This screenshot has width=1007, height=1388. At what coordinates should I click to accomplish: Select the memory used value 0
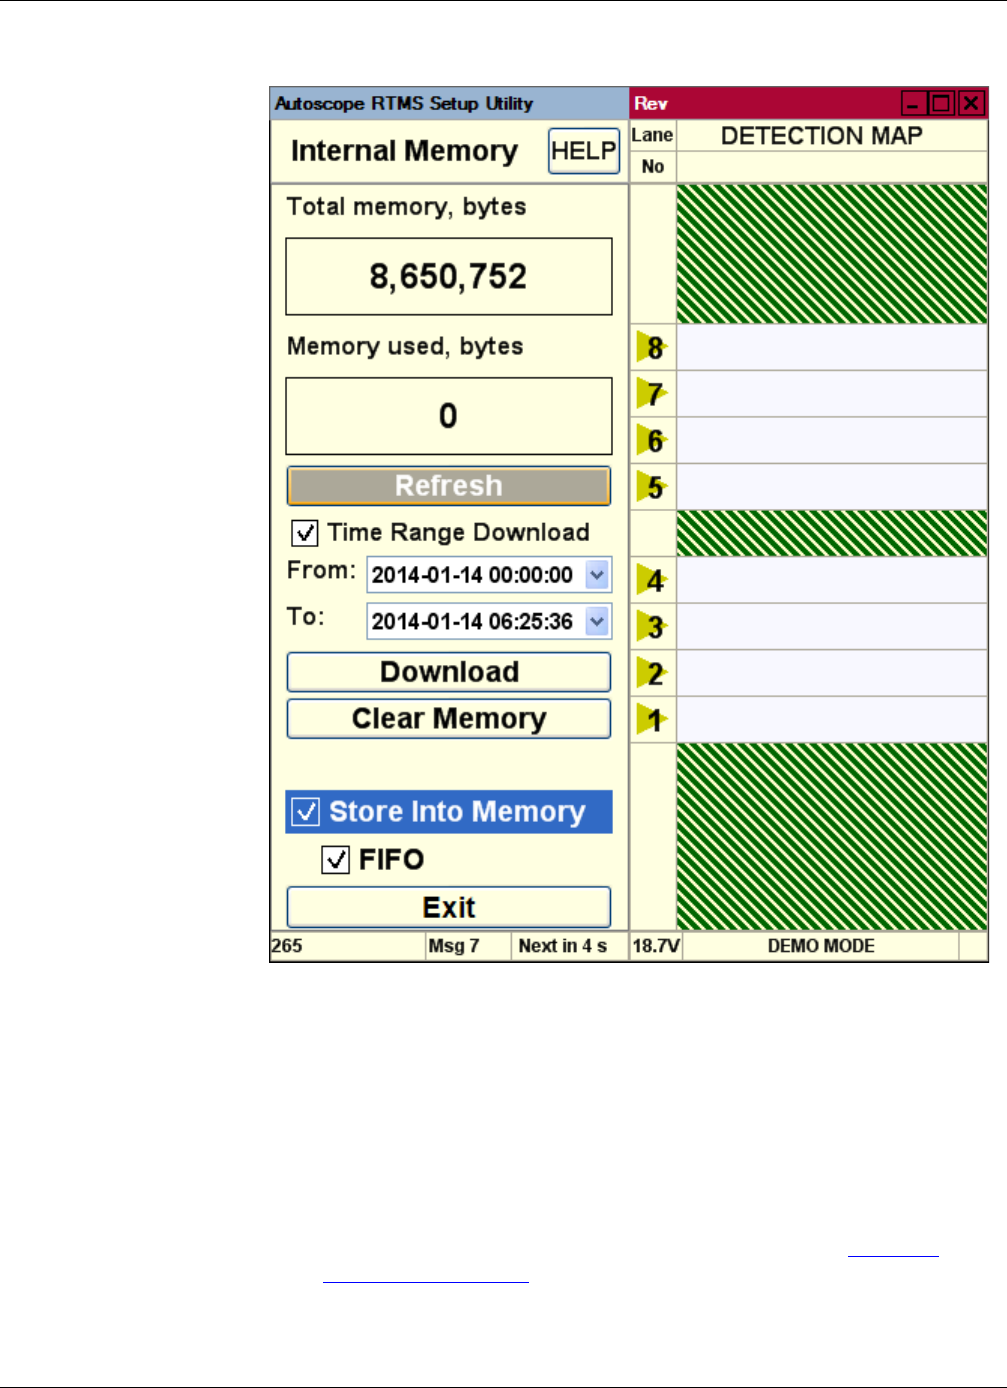(x=449, y=416)
